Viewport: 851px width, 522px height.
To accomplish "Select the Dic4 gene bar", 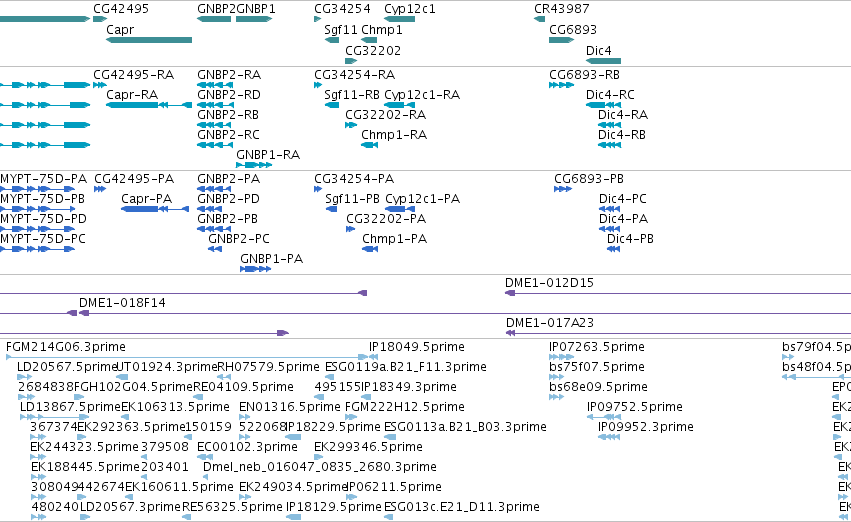I will click(604, 61).
